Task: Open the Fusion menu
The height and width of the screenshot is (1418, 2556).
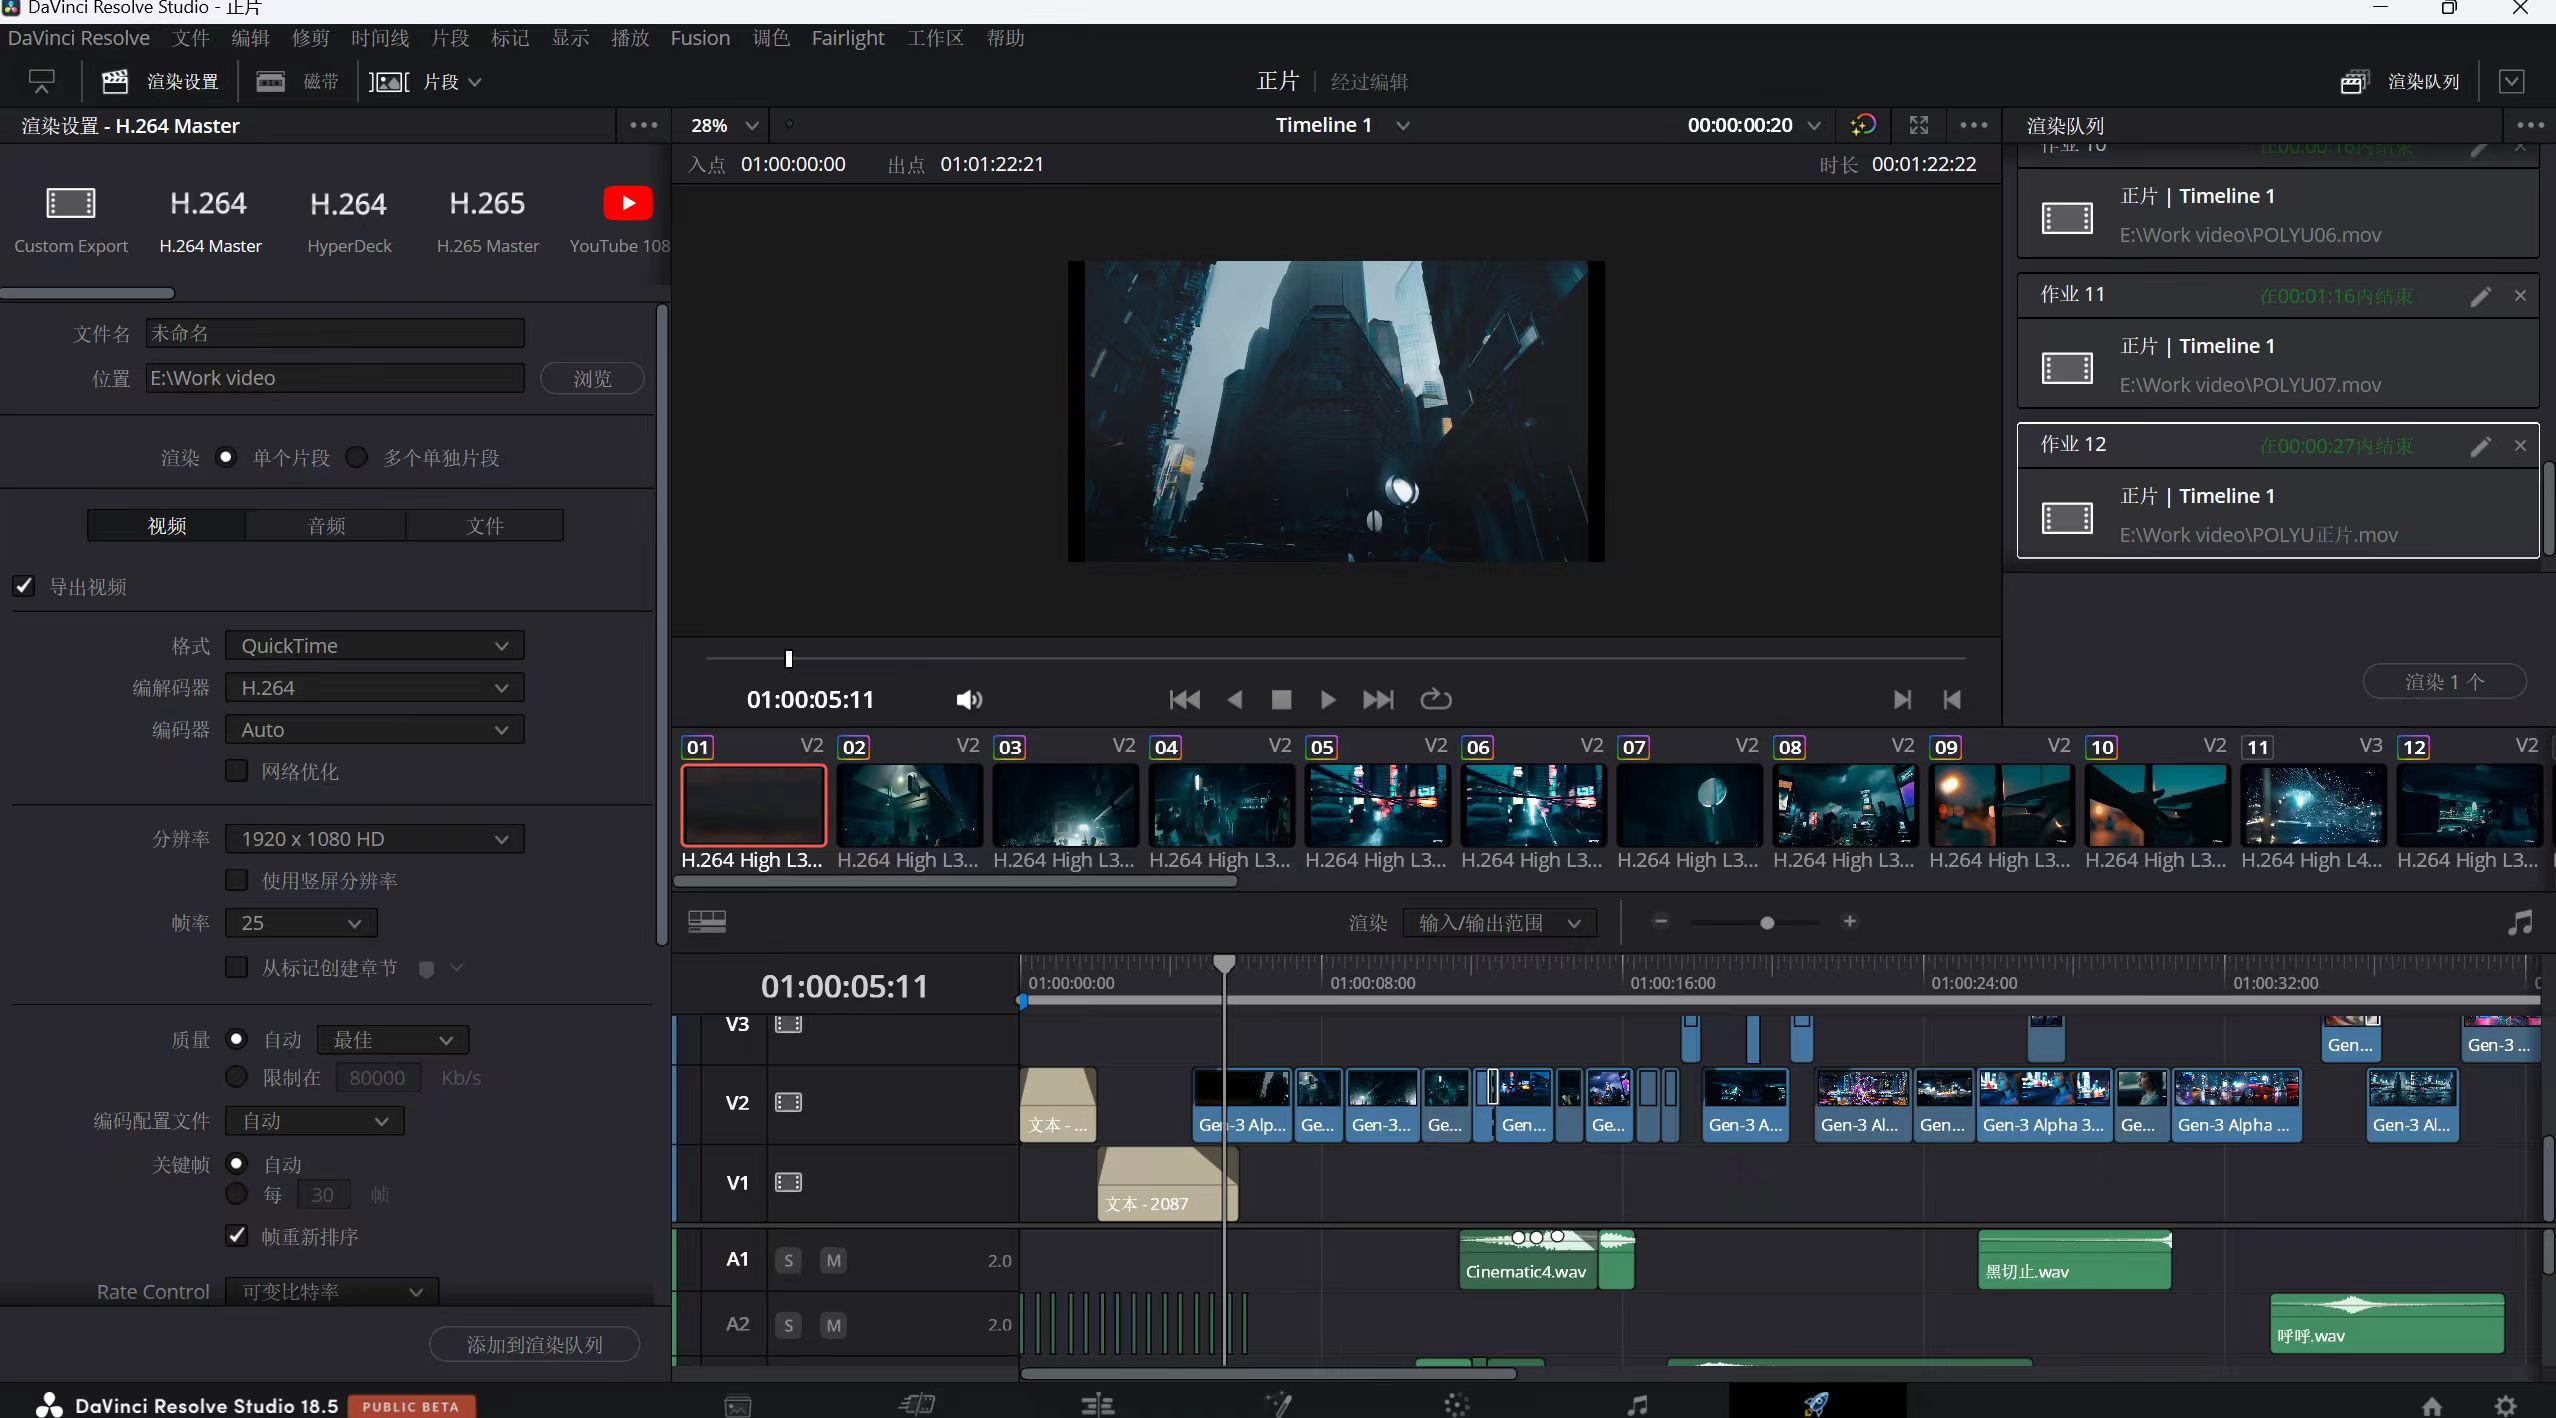Action: tap(700, 38)
